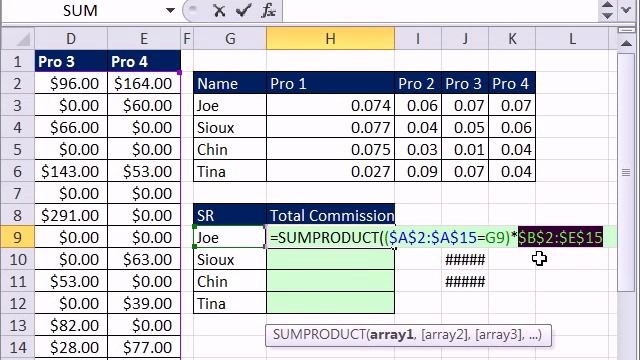This screenshot has width=640, height=360.
Task: Select column J header
Action: (465, 39)
